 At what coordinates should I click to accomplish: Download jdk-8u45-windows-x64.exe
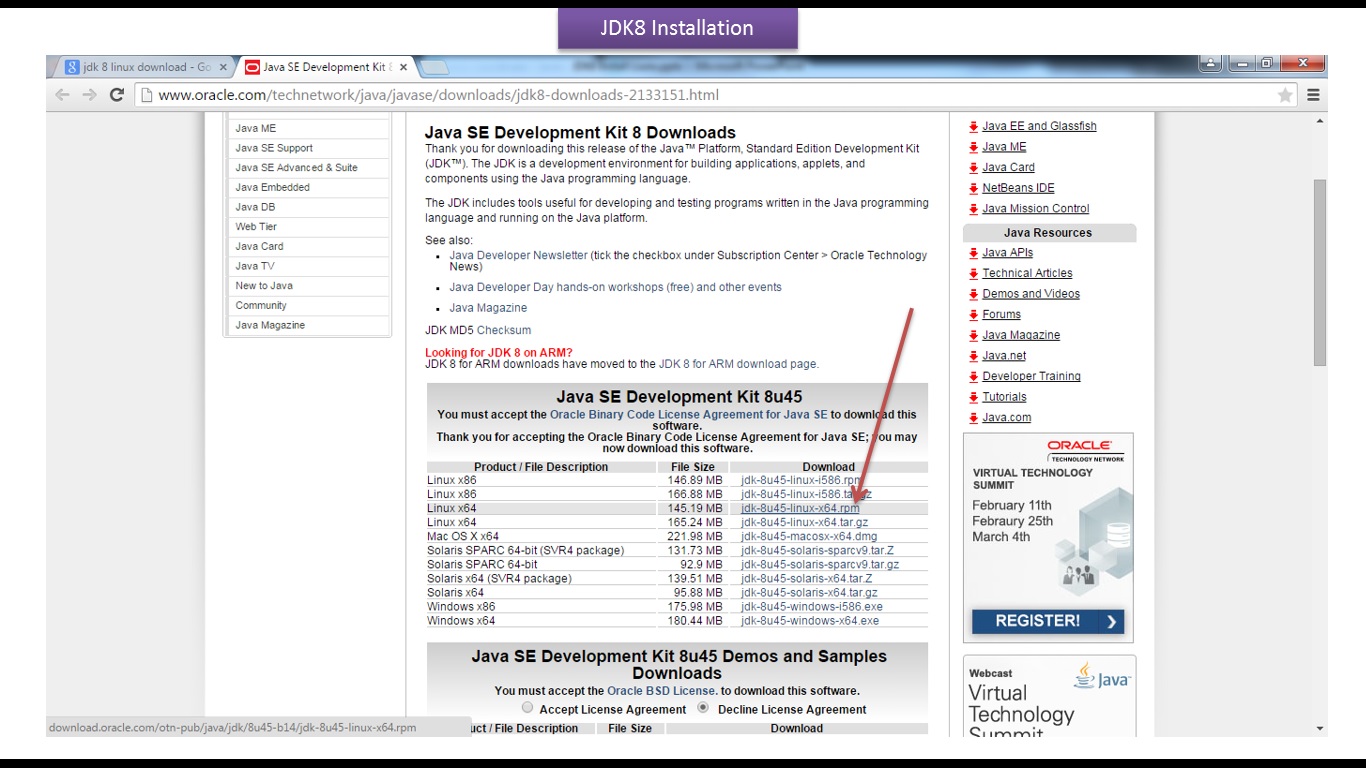click(810, 620)
